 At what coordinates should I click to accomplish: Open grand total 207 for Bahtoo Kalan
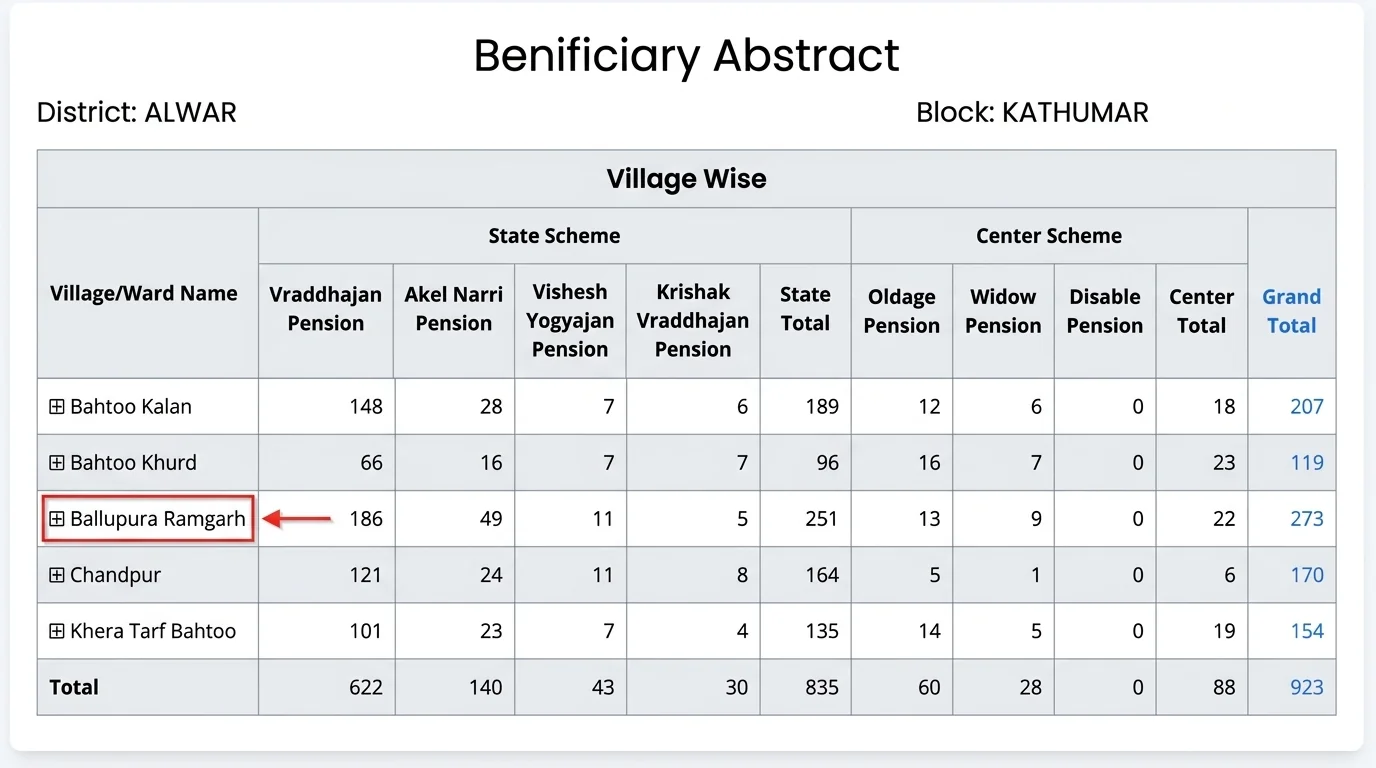(1306, 407)
